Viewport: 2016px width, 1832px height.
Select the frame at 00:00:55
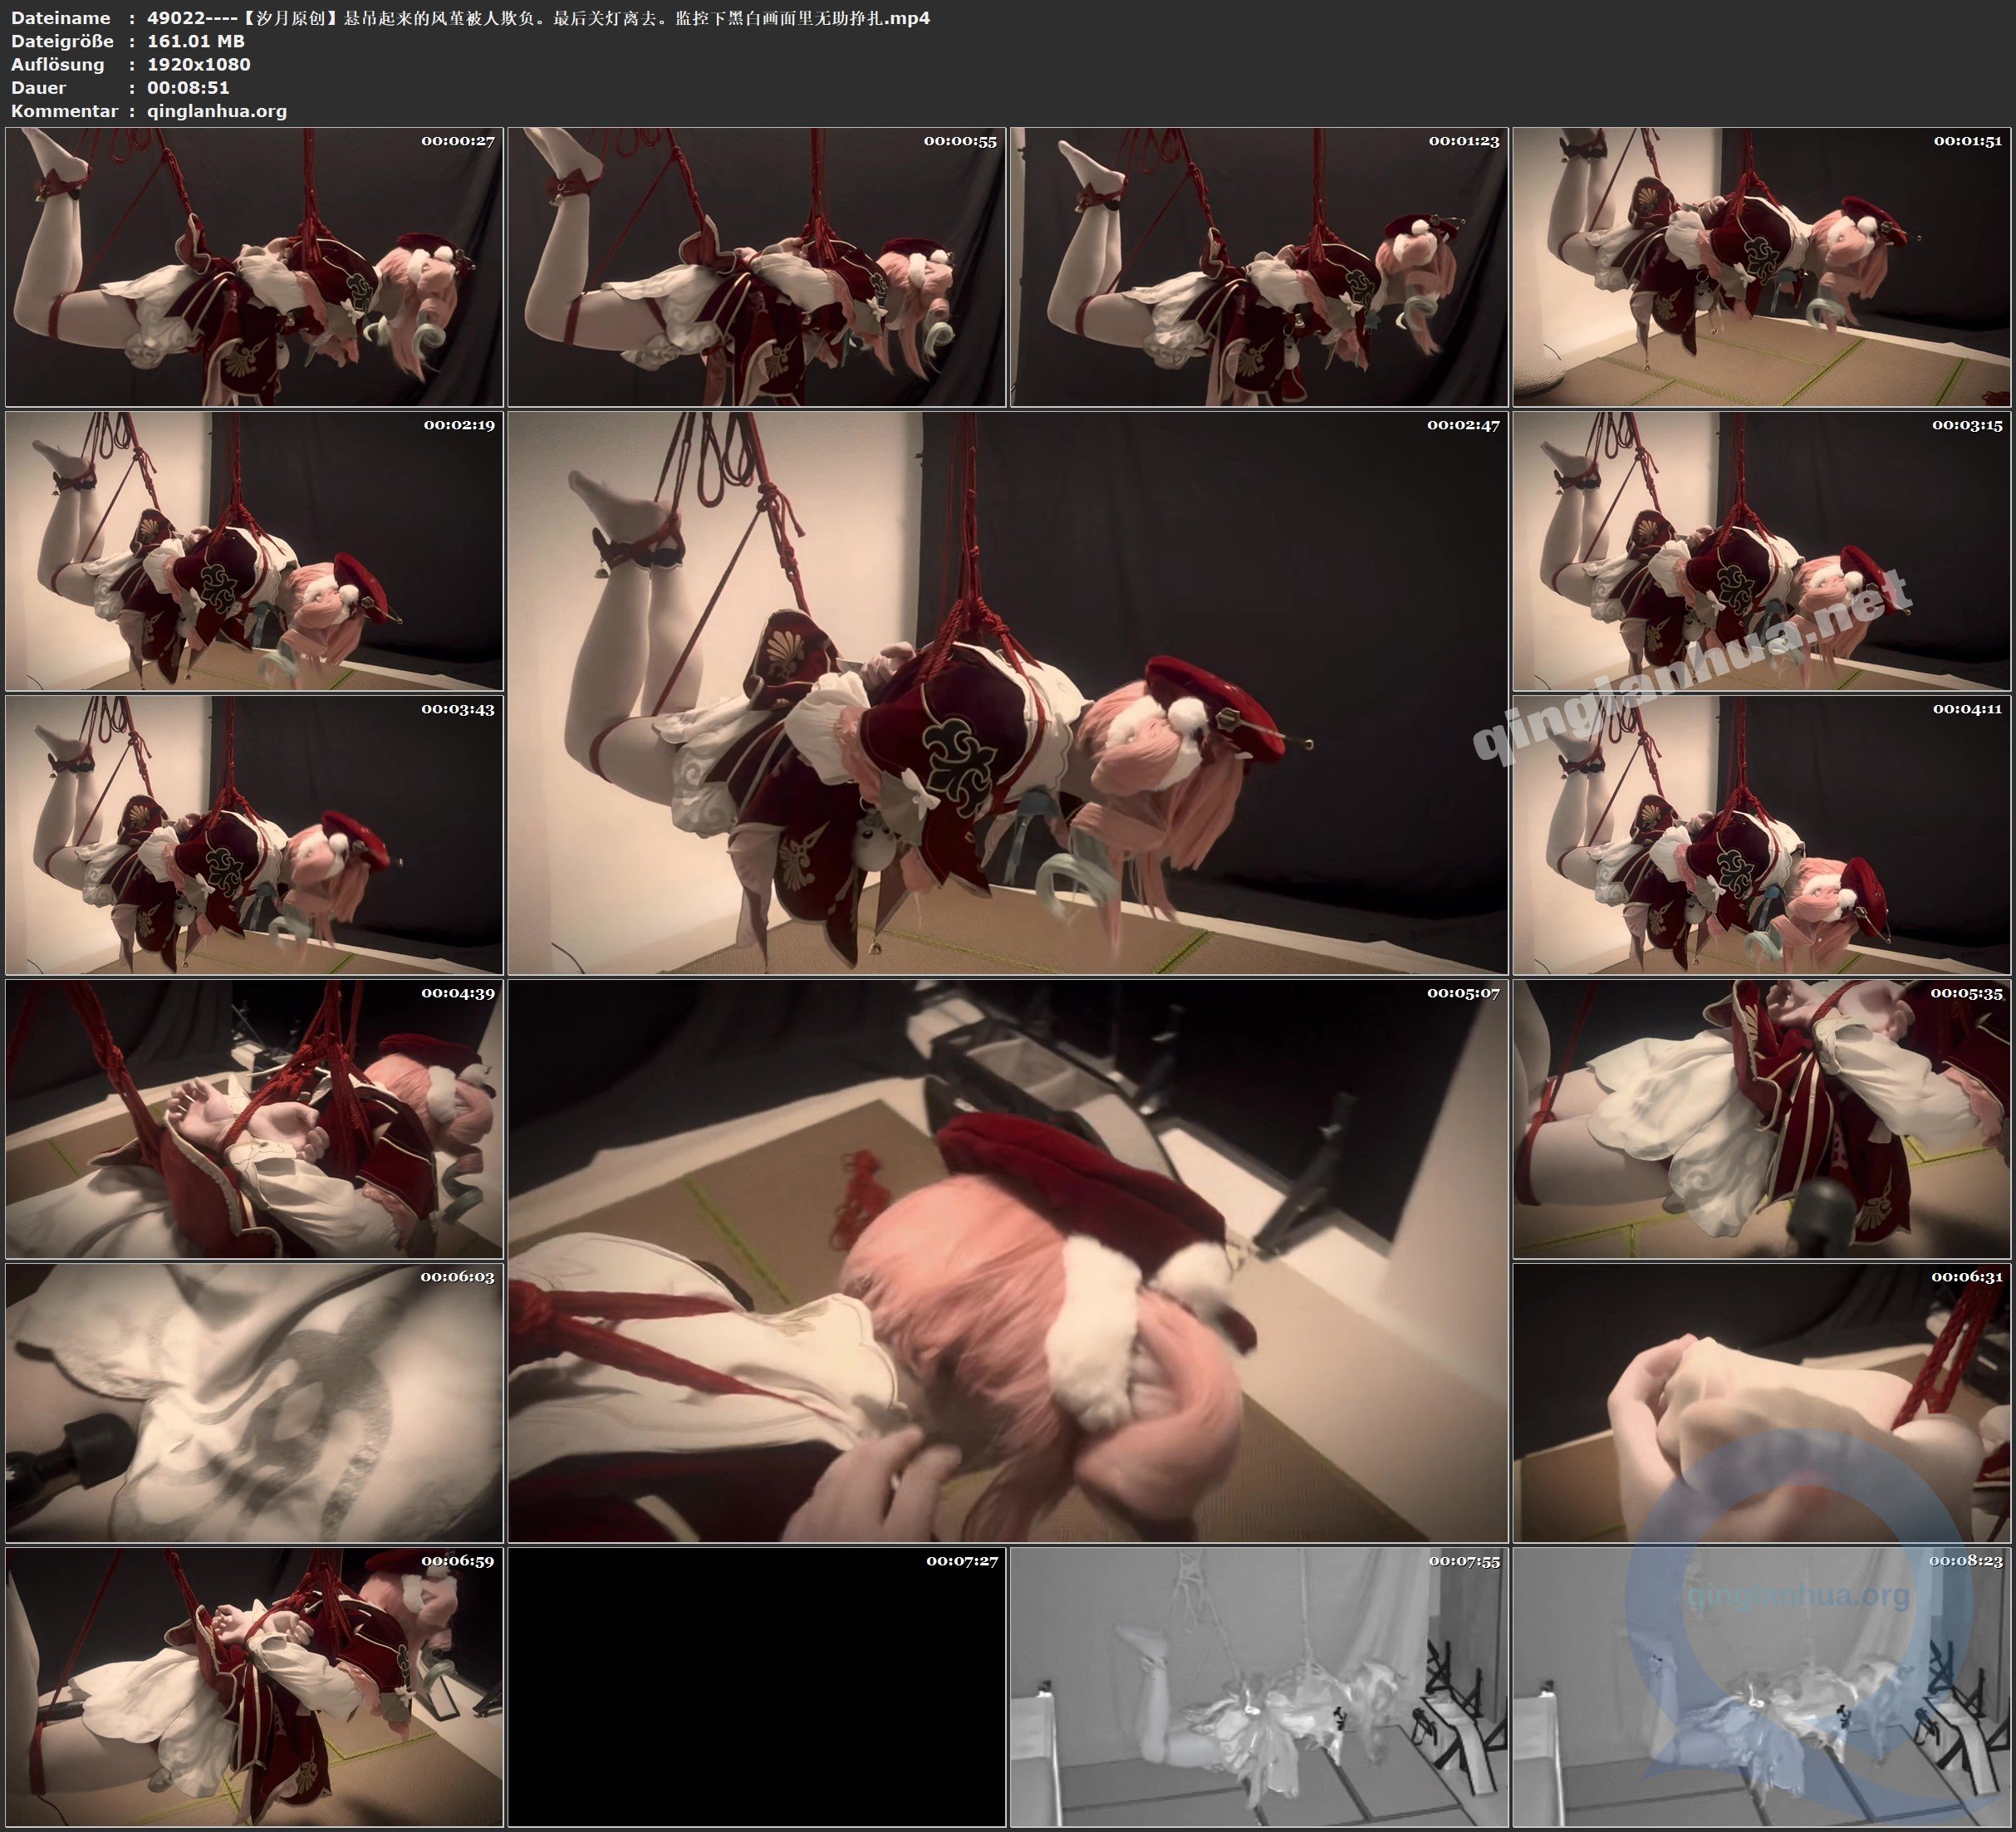(x=756, y=266)
